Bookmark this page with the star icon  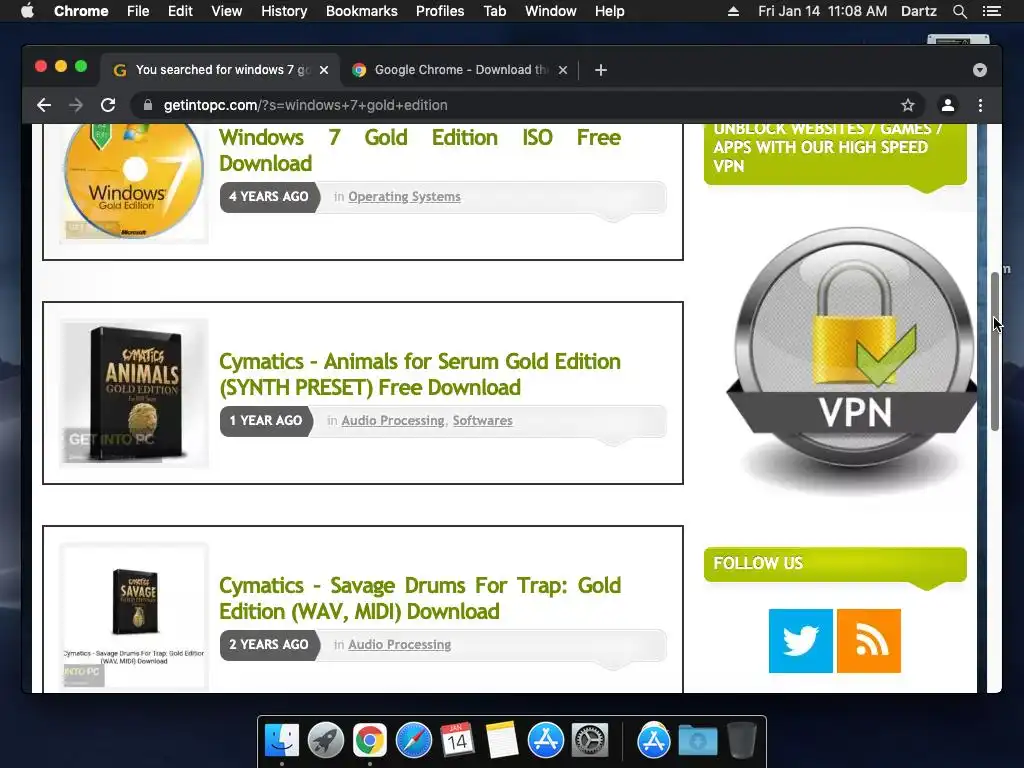point(908,105)
